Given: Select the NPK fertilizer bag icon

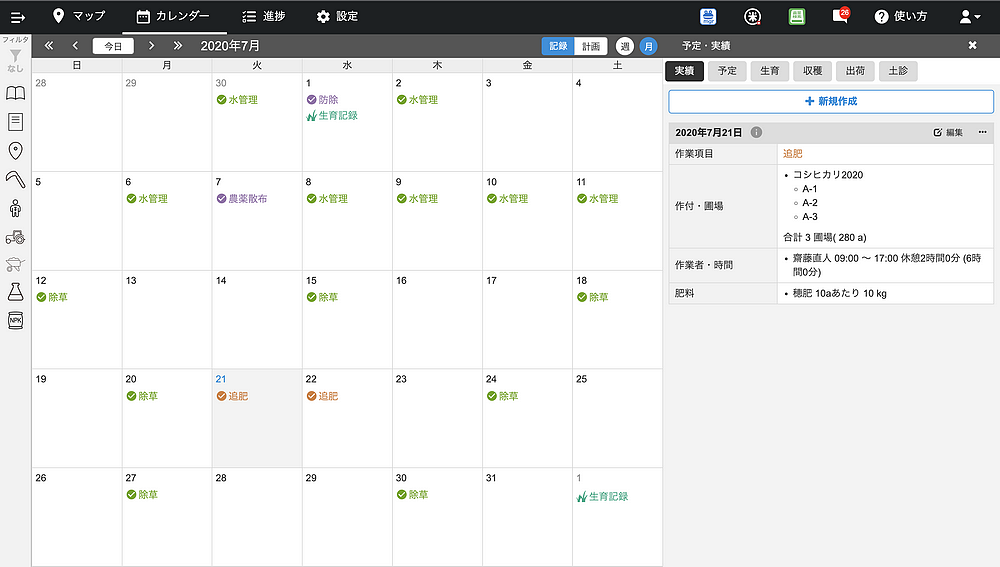Looking at the screenshot, I should 15,321.
